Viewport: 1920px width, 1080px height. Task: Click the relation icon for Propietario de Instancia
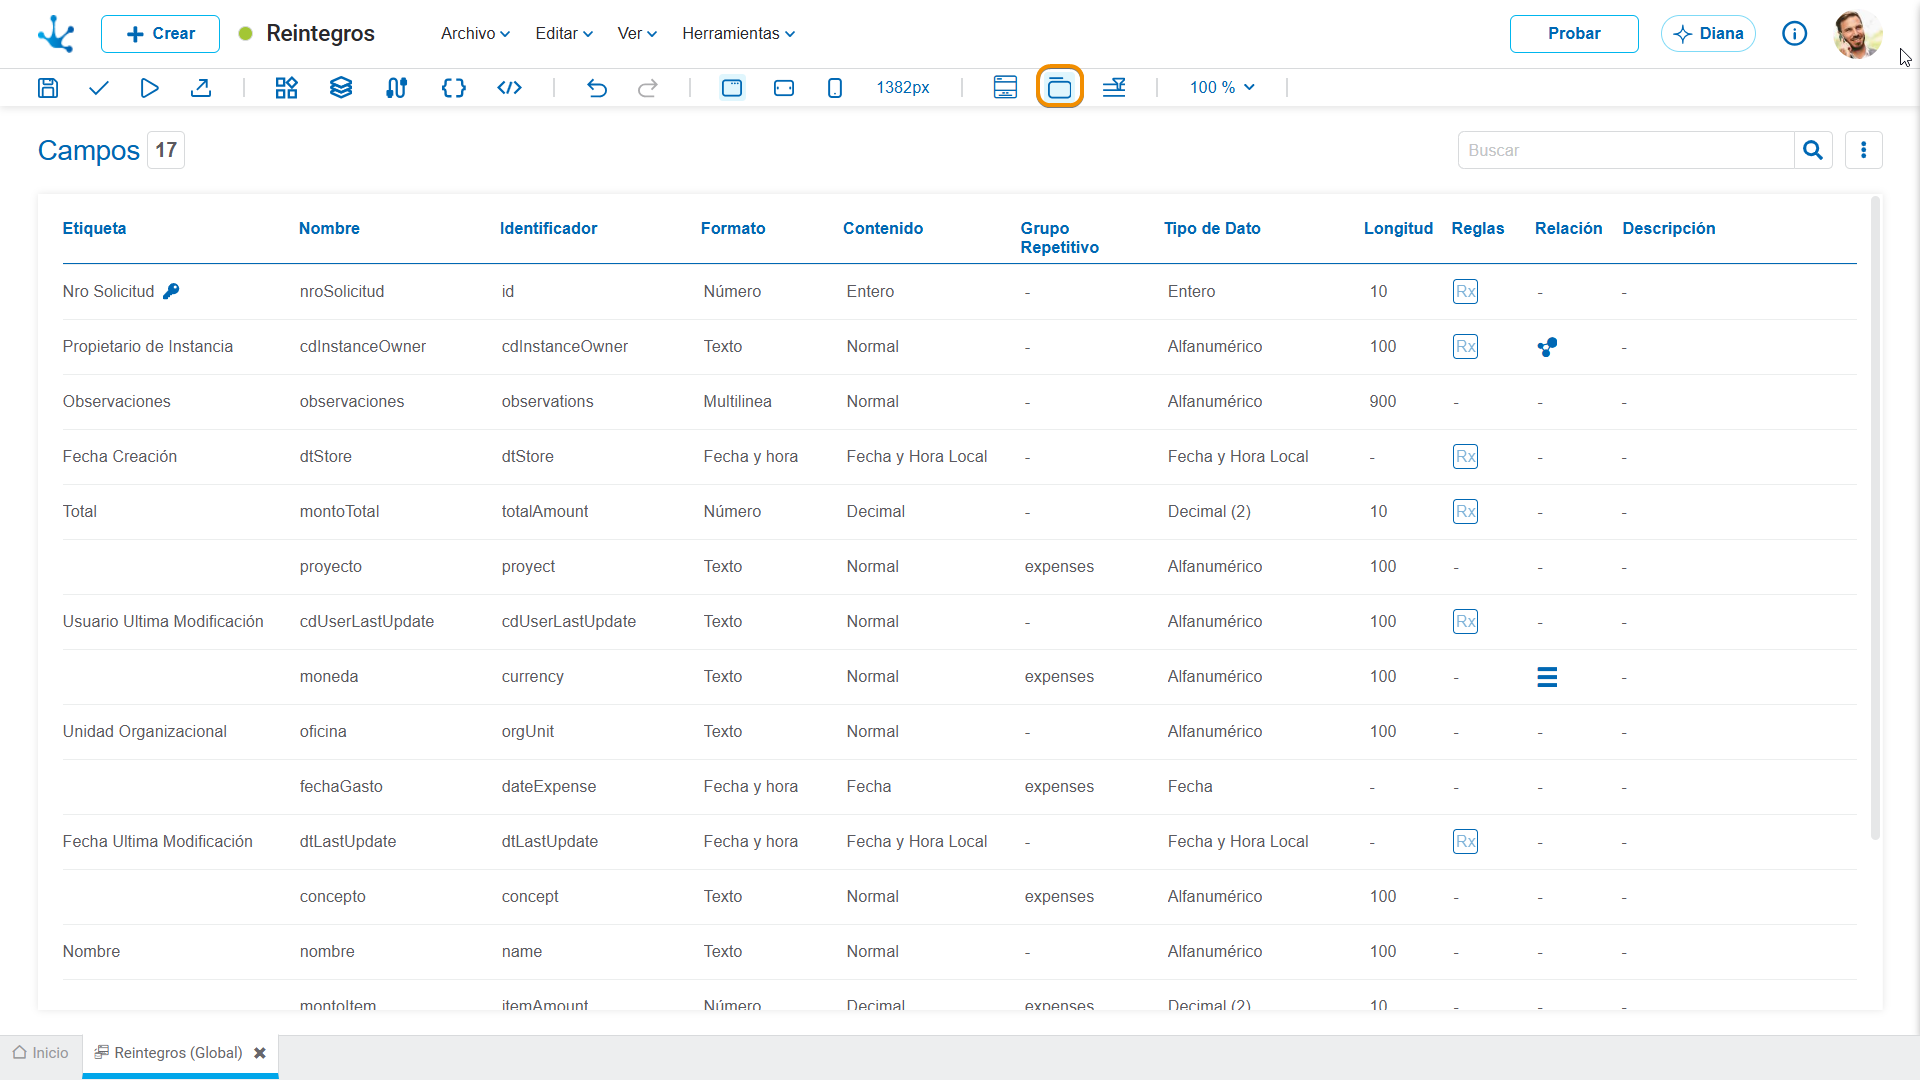(x=1547, y=347)
